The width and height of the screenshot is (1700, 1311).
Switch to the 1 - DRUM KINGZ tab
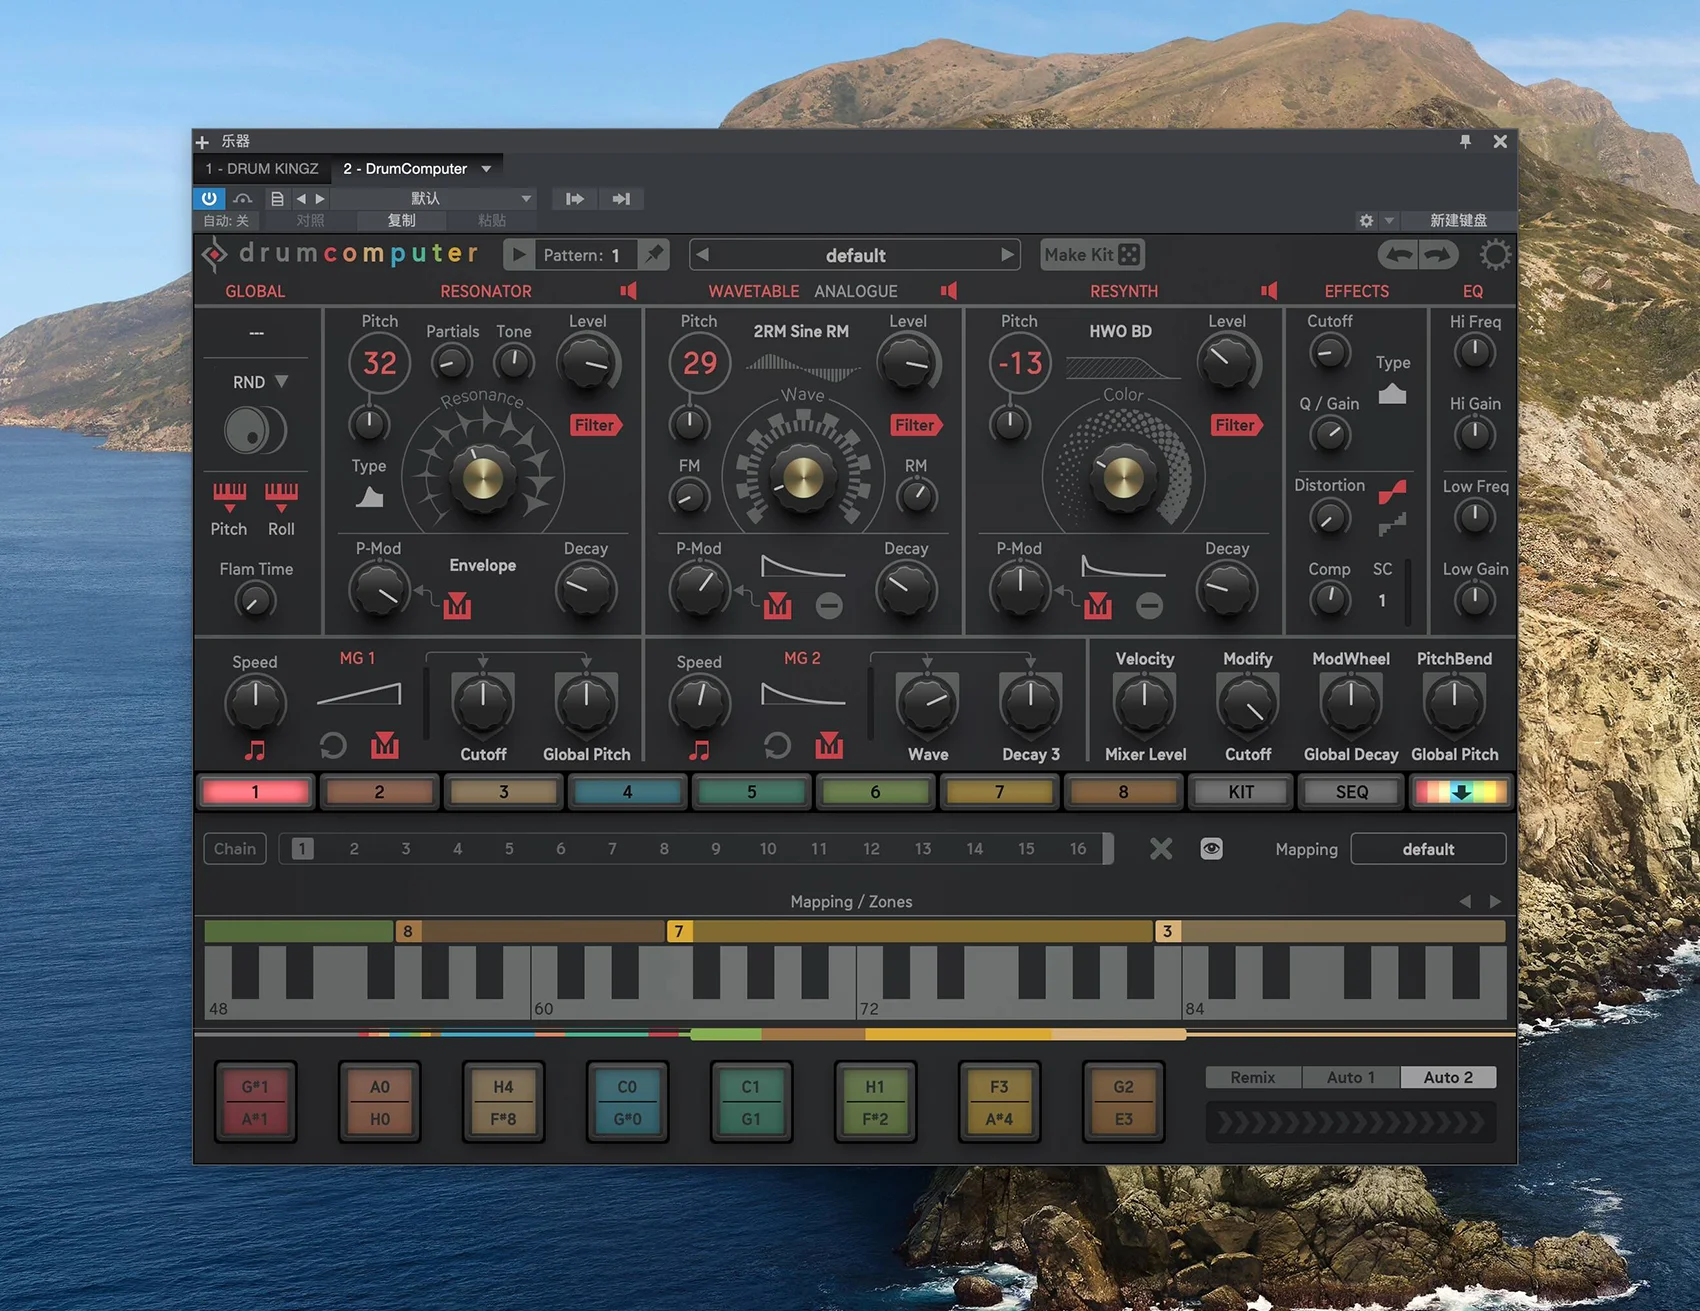coord(262,168)
